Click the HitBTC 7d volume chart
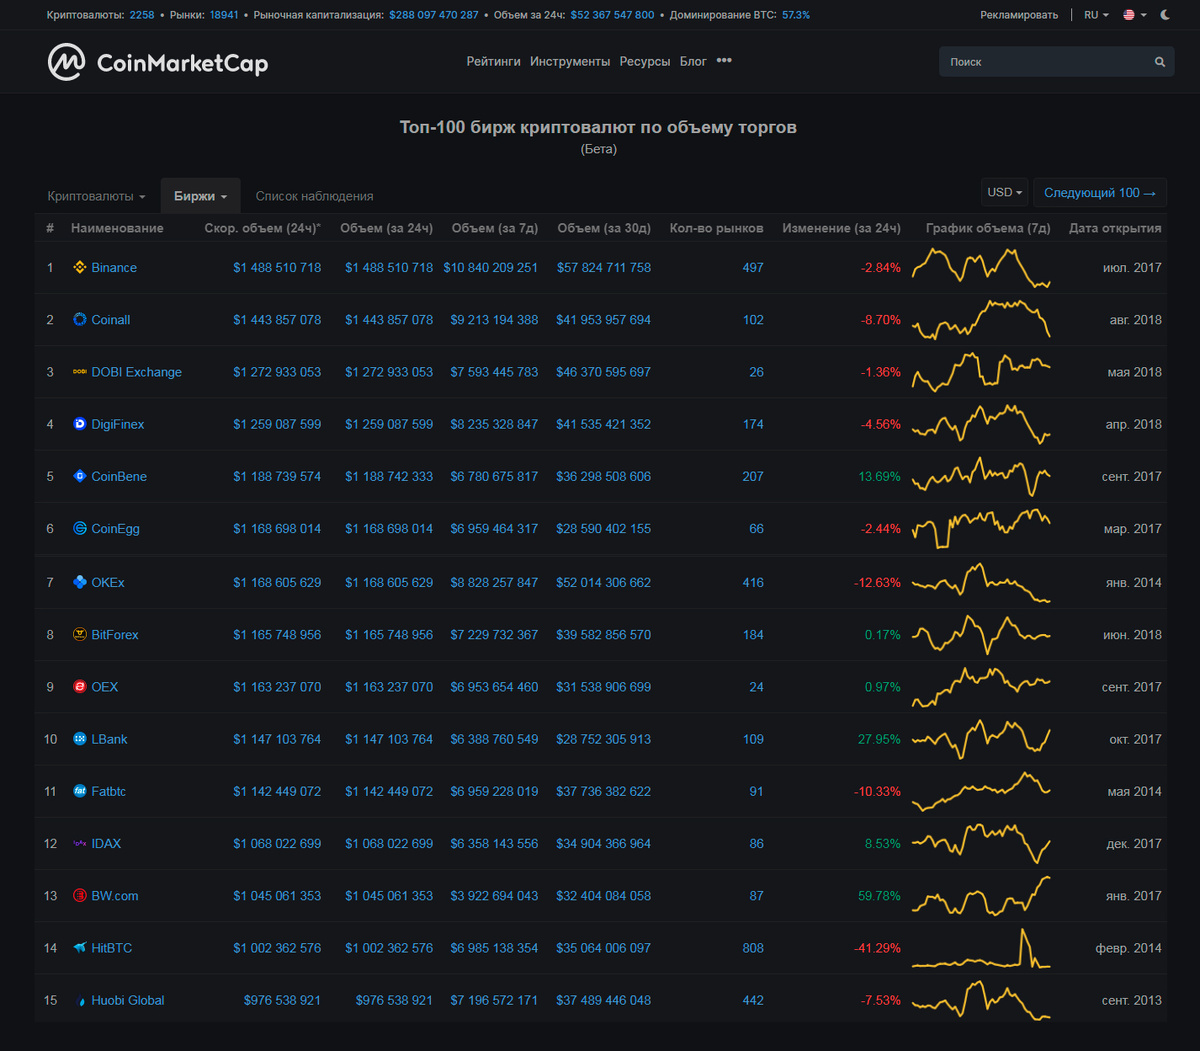1200x1051 pixels. (x=981, y=948)
